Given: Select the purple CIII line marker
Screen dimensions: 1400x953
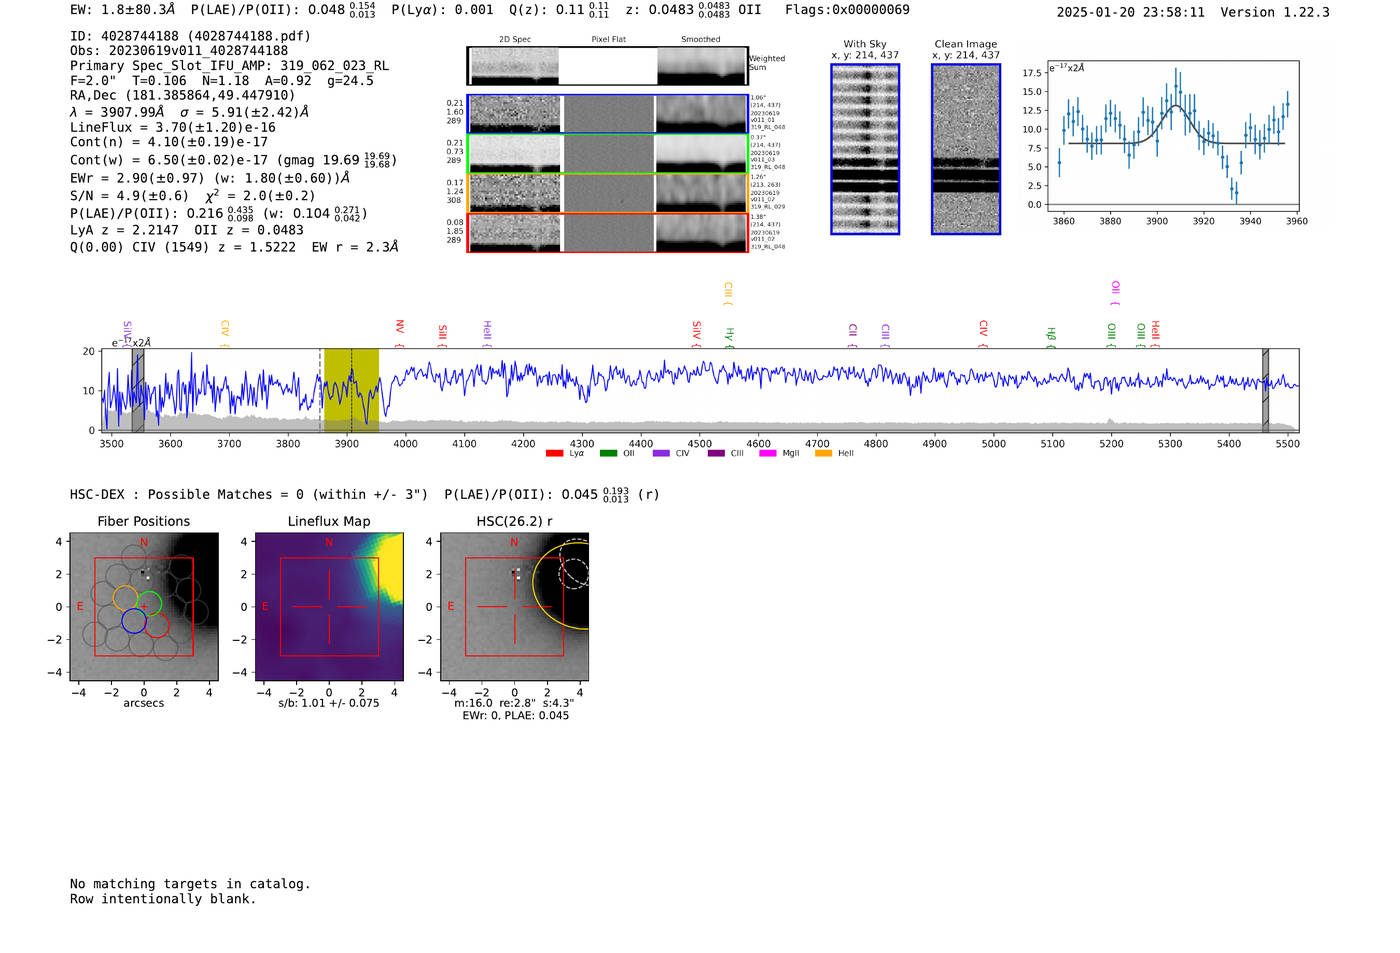Looking at the screenshot, I should 885,335.
